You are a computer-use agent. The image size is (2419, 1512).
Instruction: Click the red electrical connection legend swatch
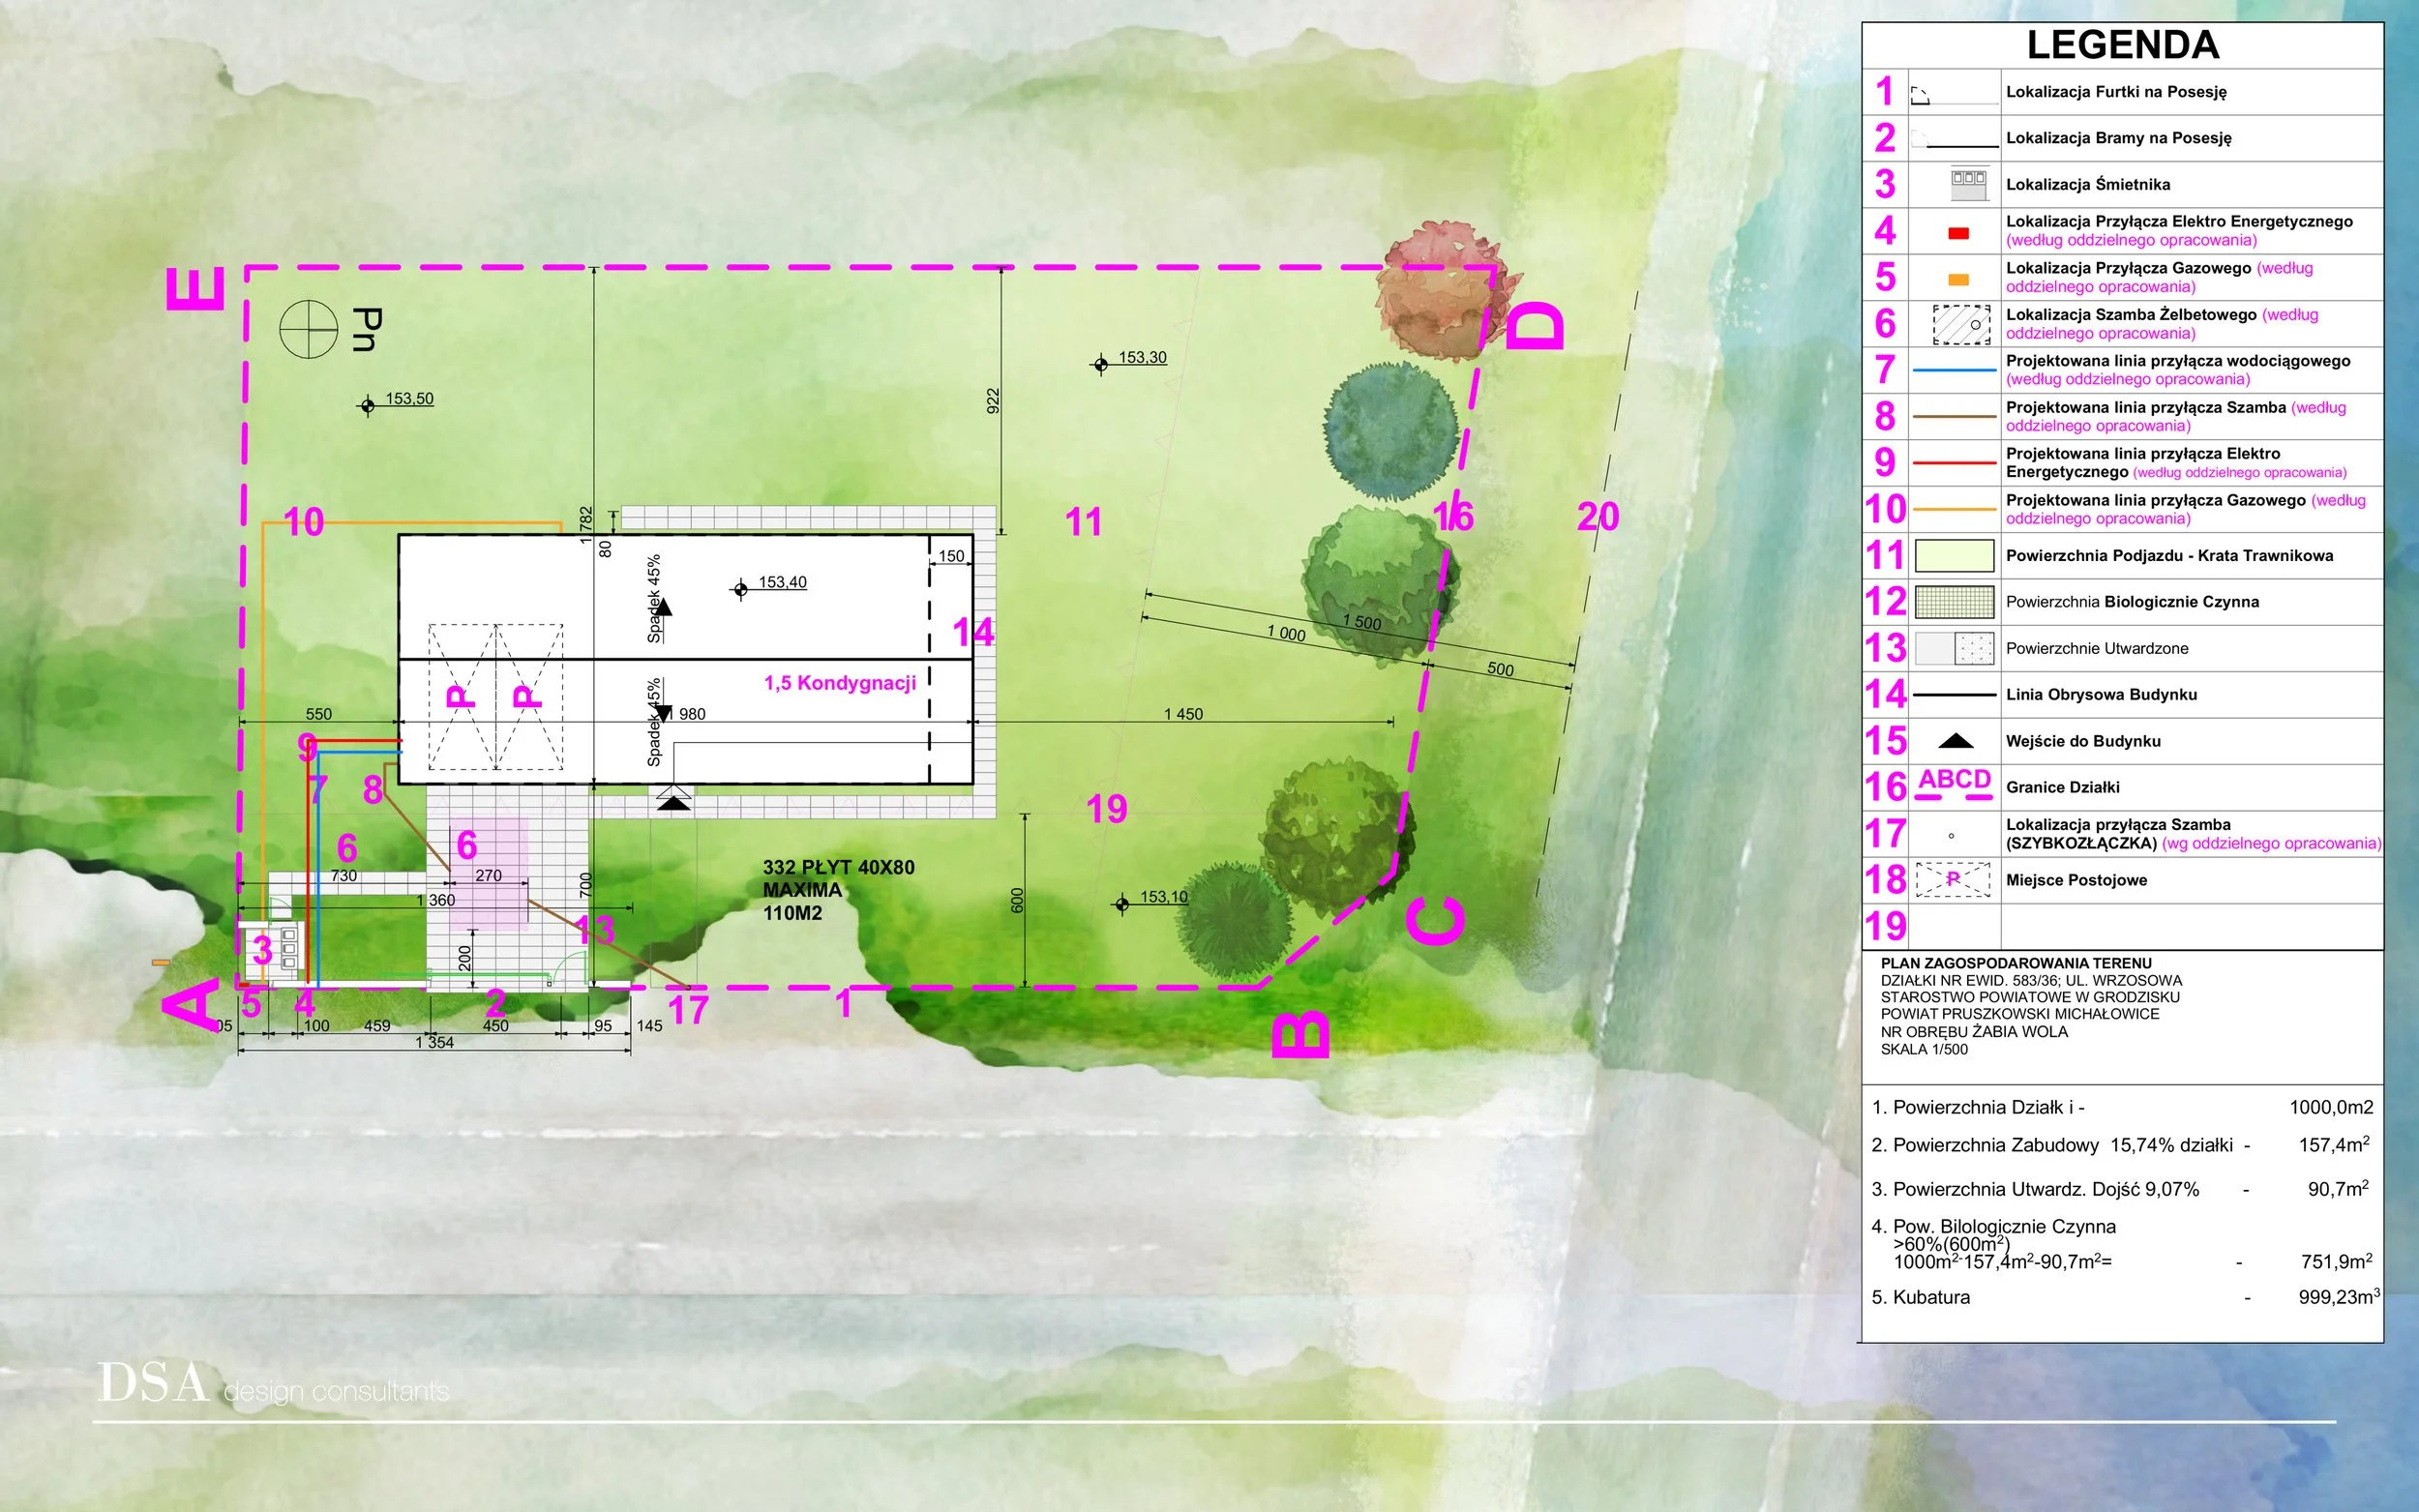1958,233
